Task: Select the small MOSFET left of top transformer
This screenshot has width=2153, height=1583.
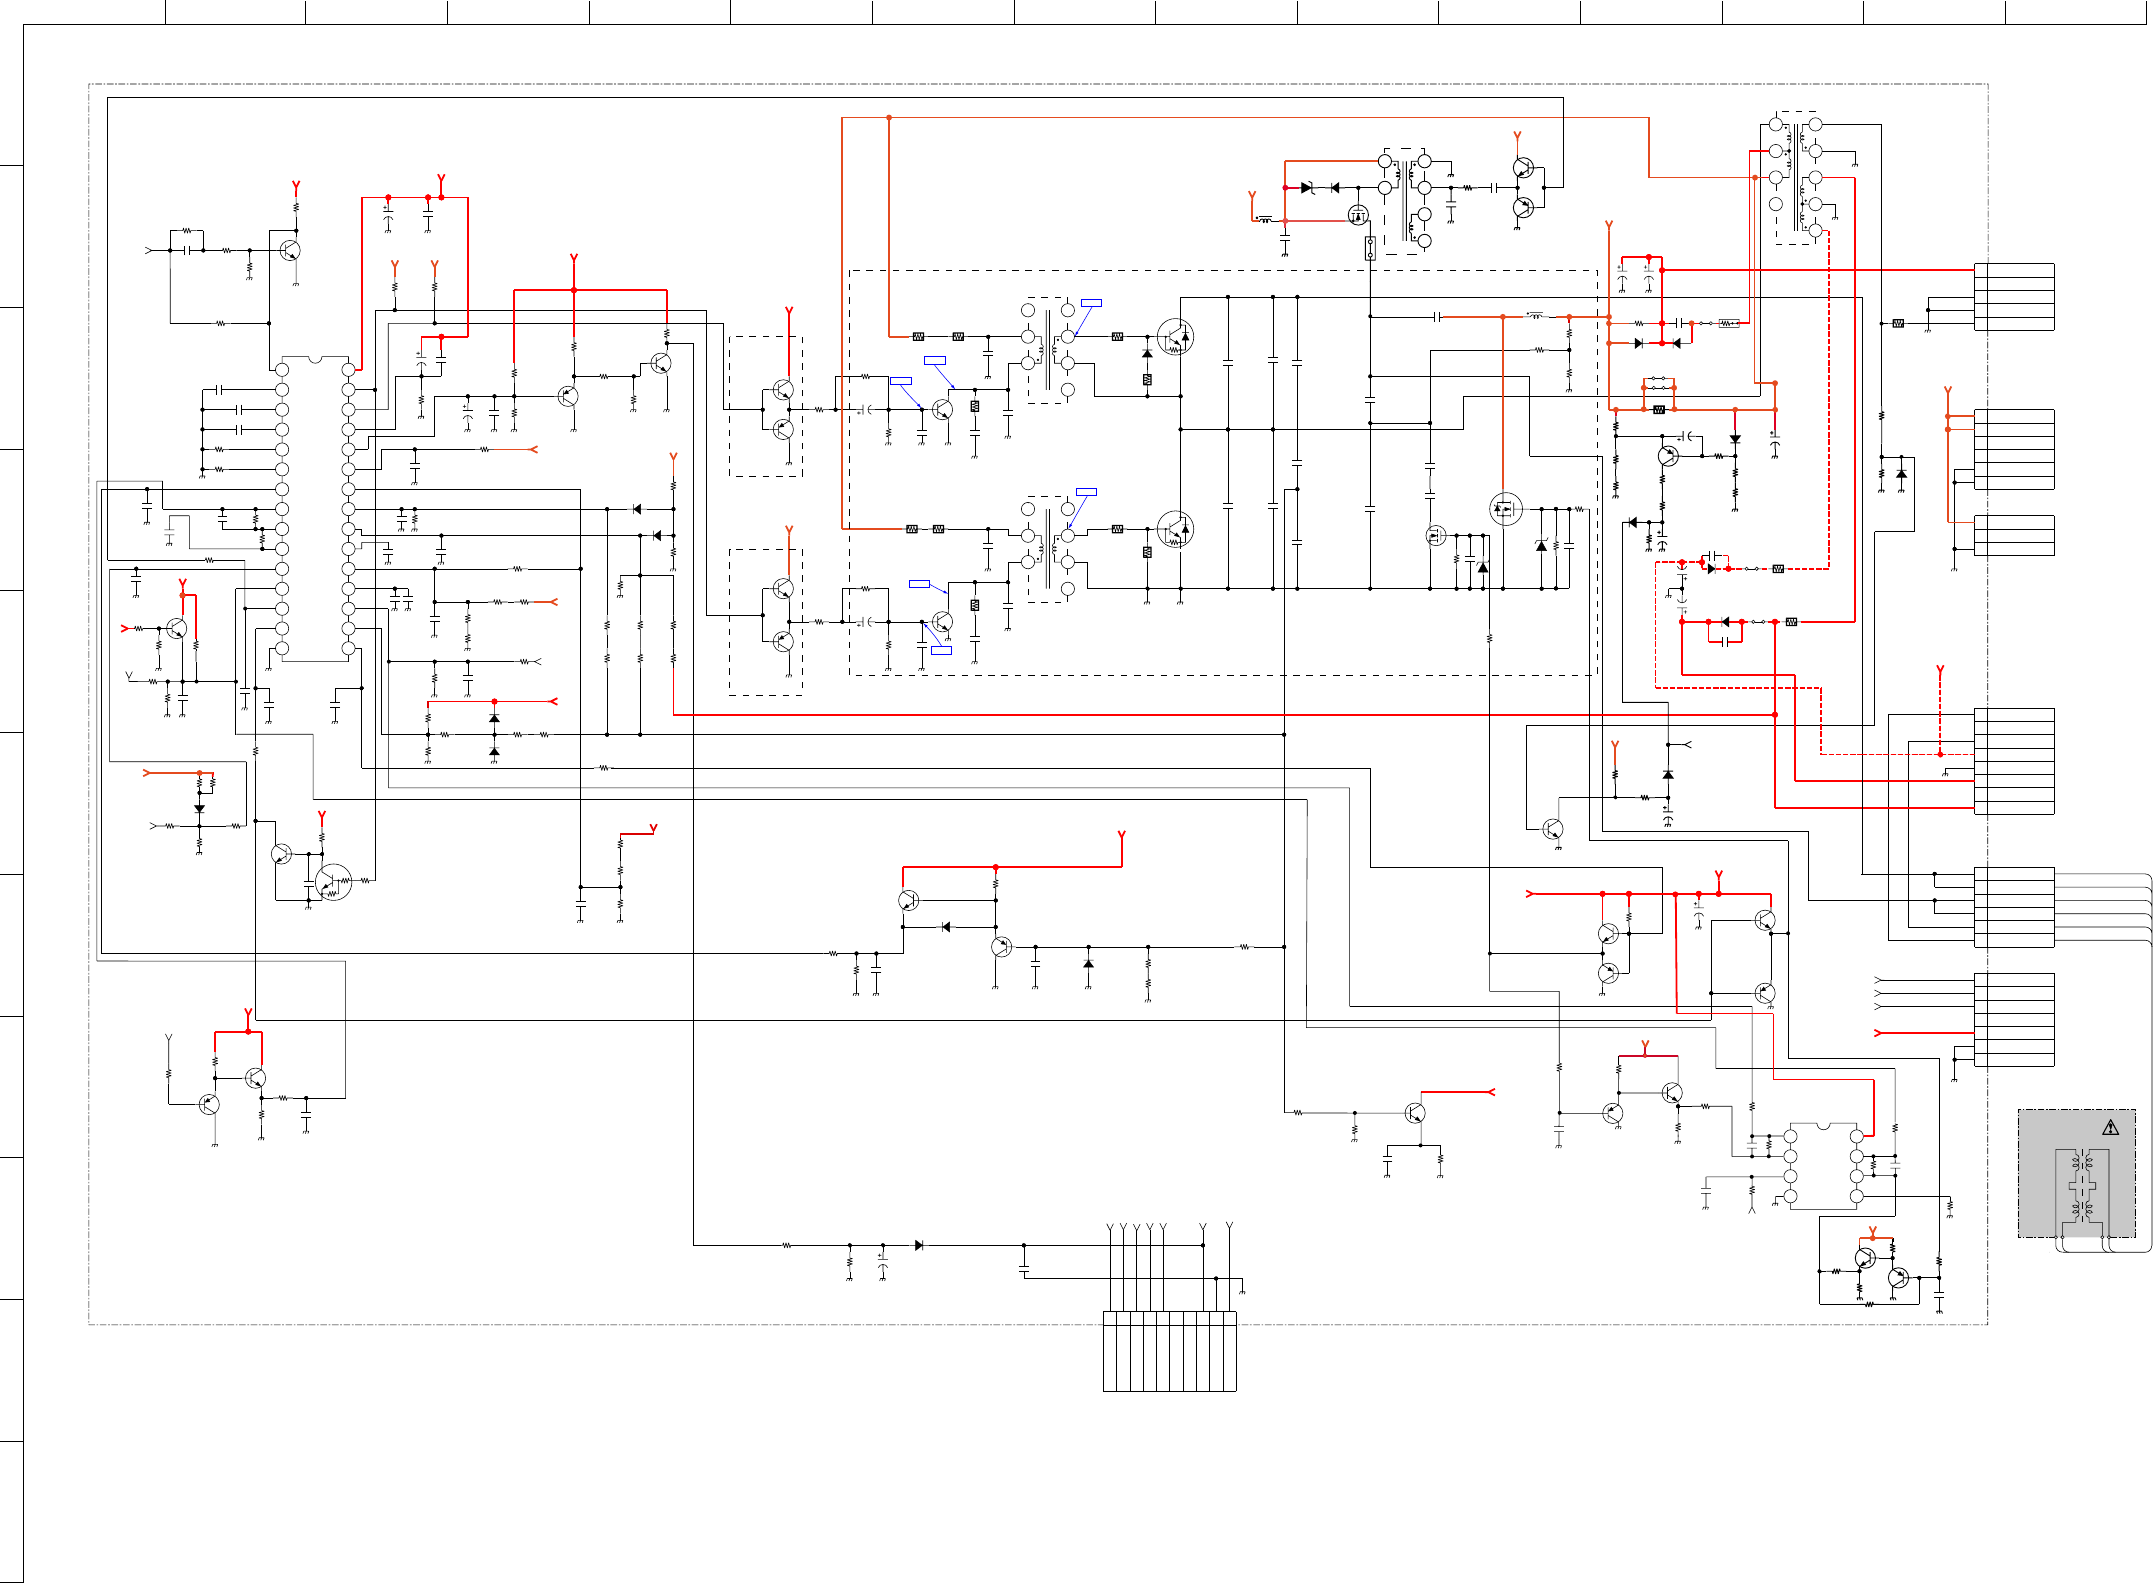Action: [1358, 215]
